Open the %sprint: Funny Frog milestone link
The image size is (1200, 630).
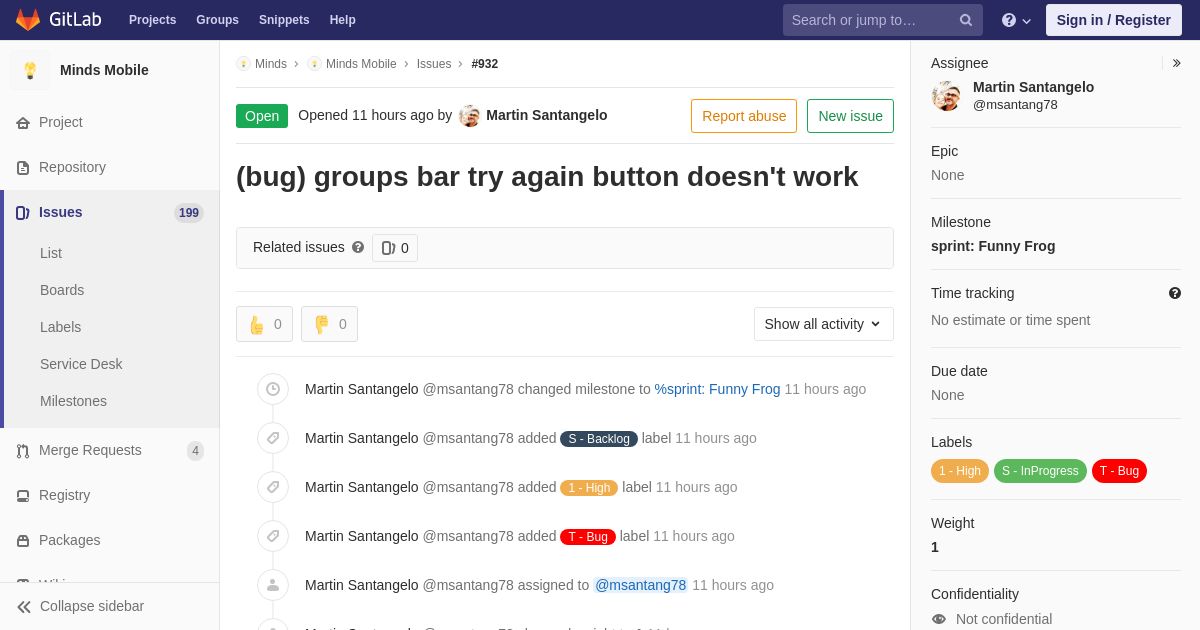[x=717, y=389]
